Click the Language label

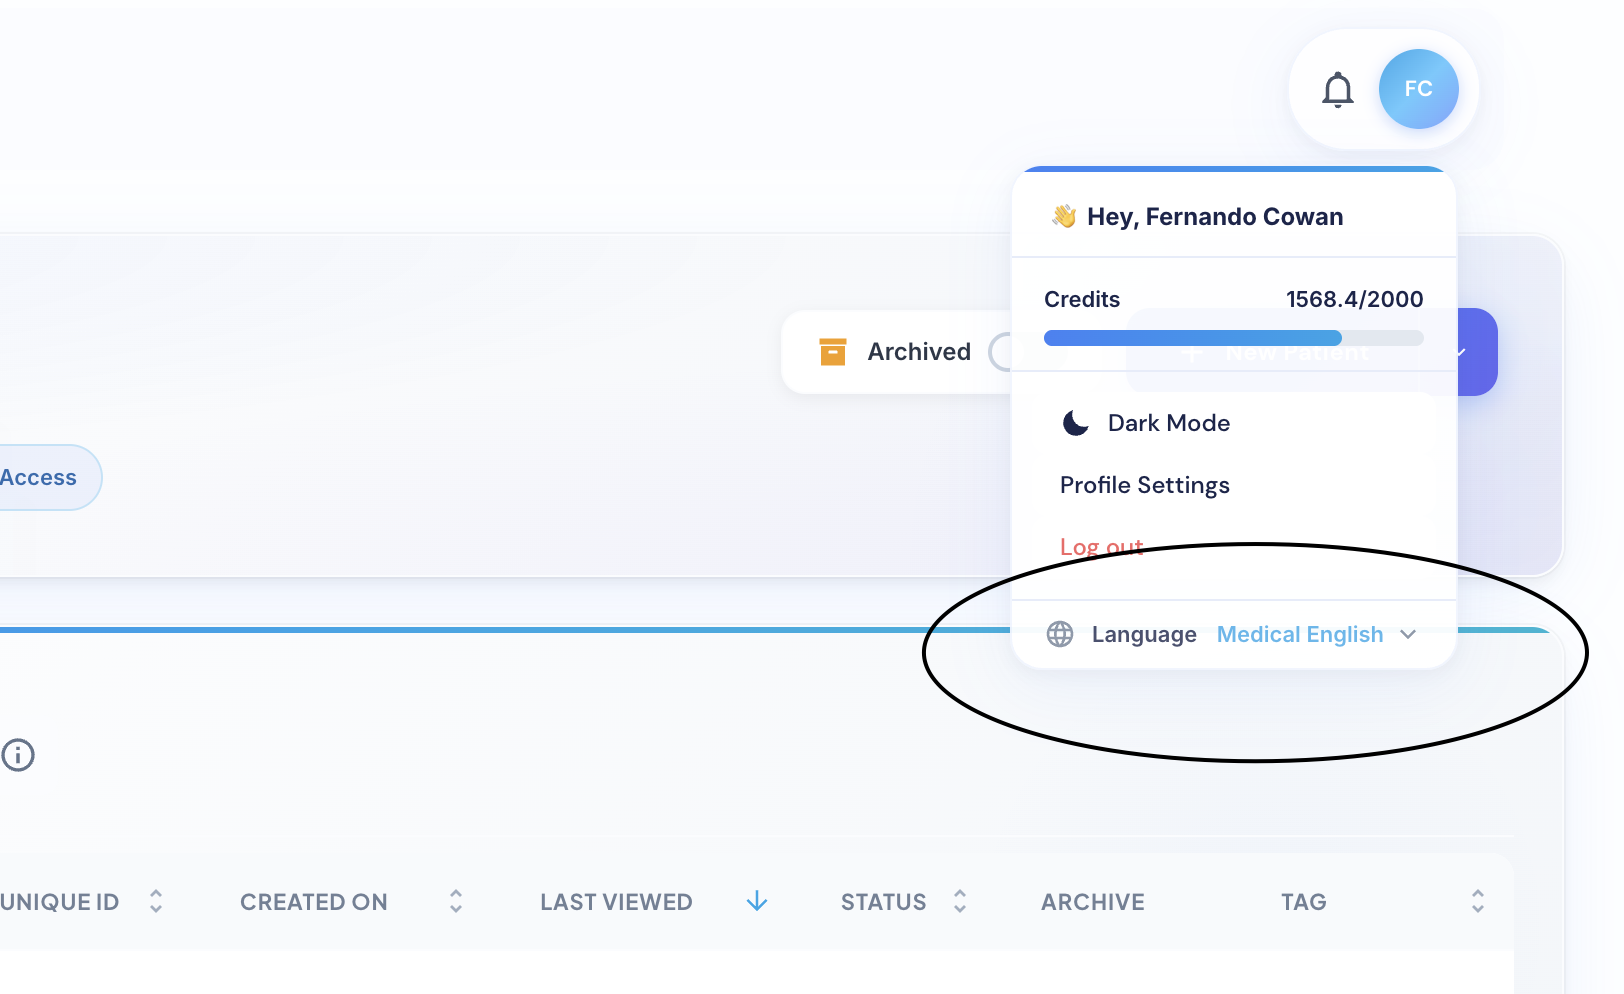pyautogui.click(x=1144, y=634)
